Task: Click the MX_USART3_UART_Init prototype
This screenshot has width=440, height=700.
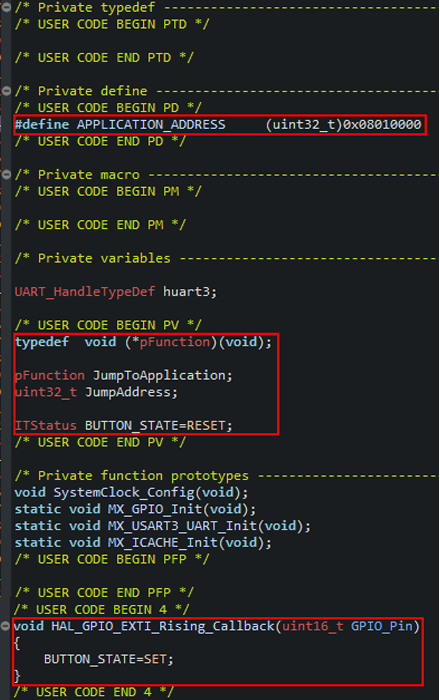Action: [x=163, y=526]
